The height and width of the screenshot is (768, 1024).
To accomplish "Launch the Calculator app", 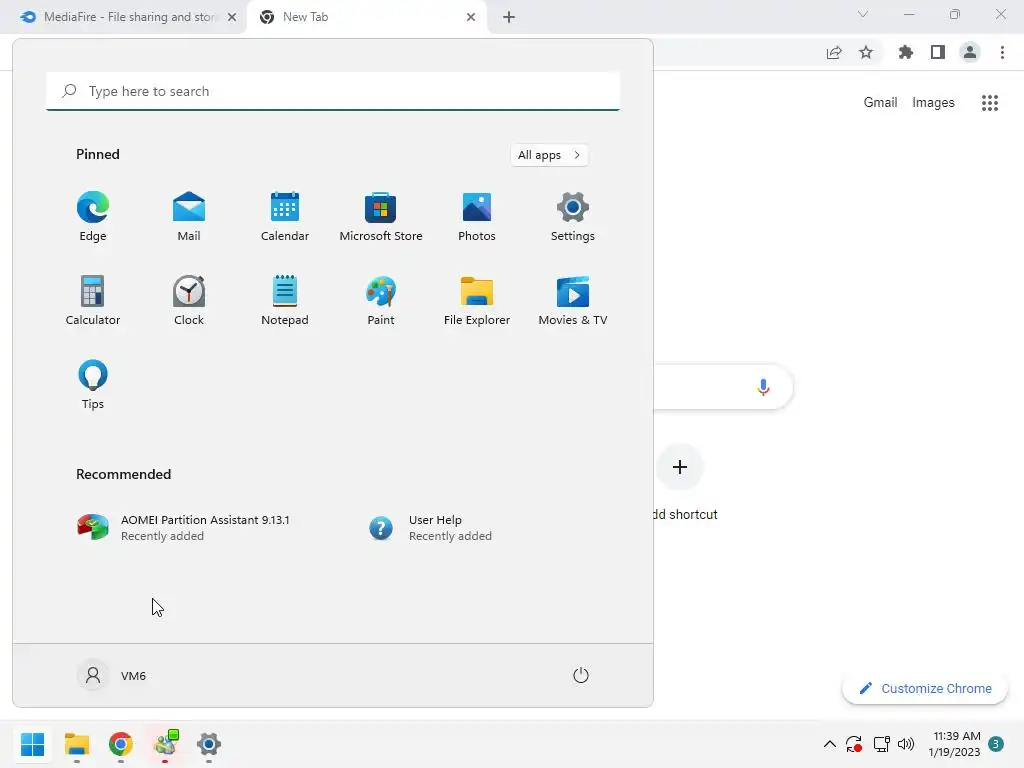I will pyautogui.click(x=93, y=300).
